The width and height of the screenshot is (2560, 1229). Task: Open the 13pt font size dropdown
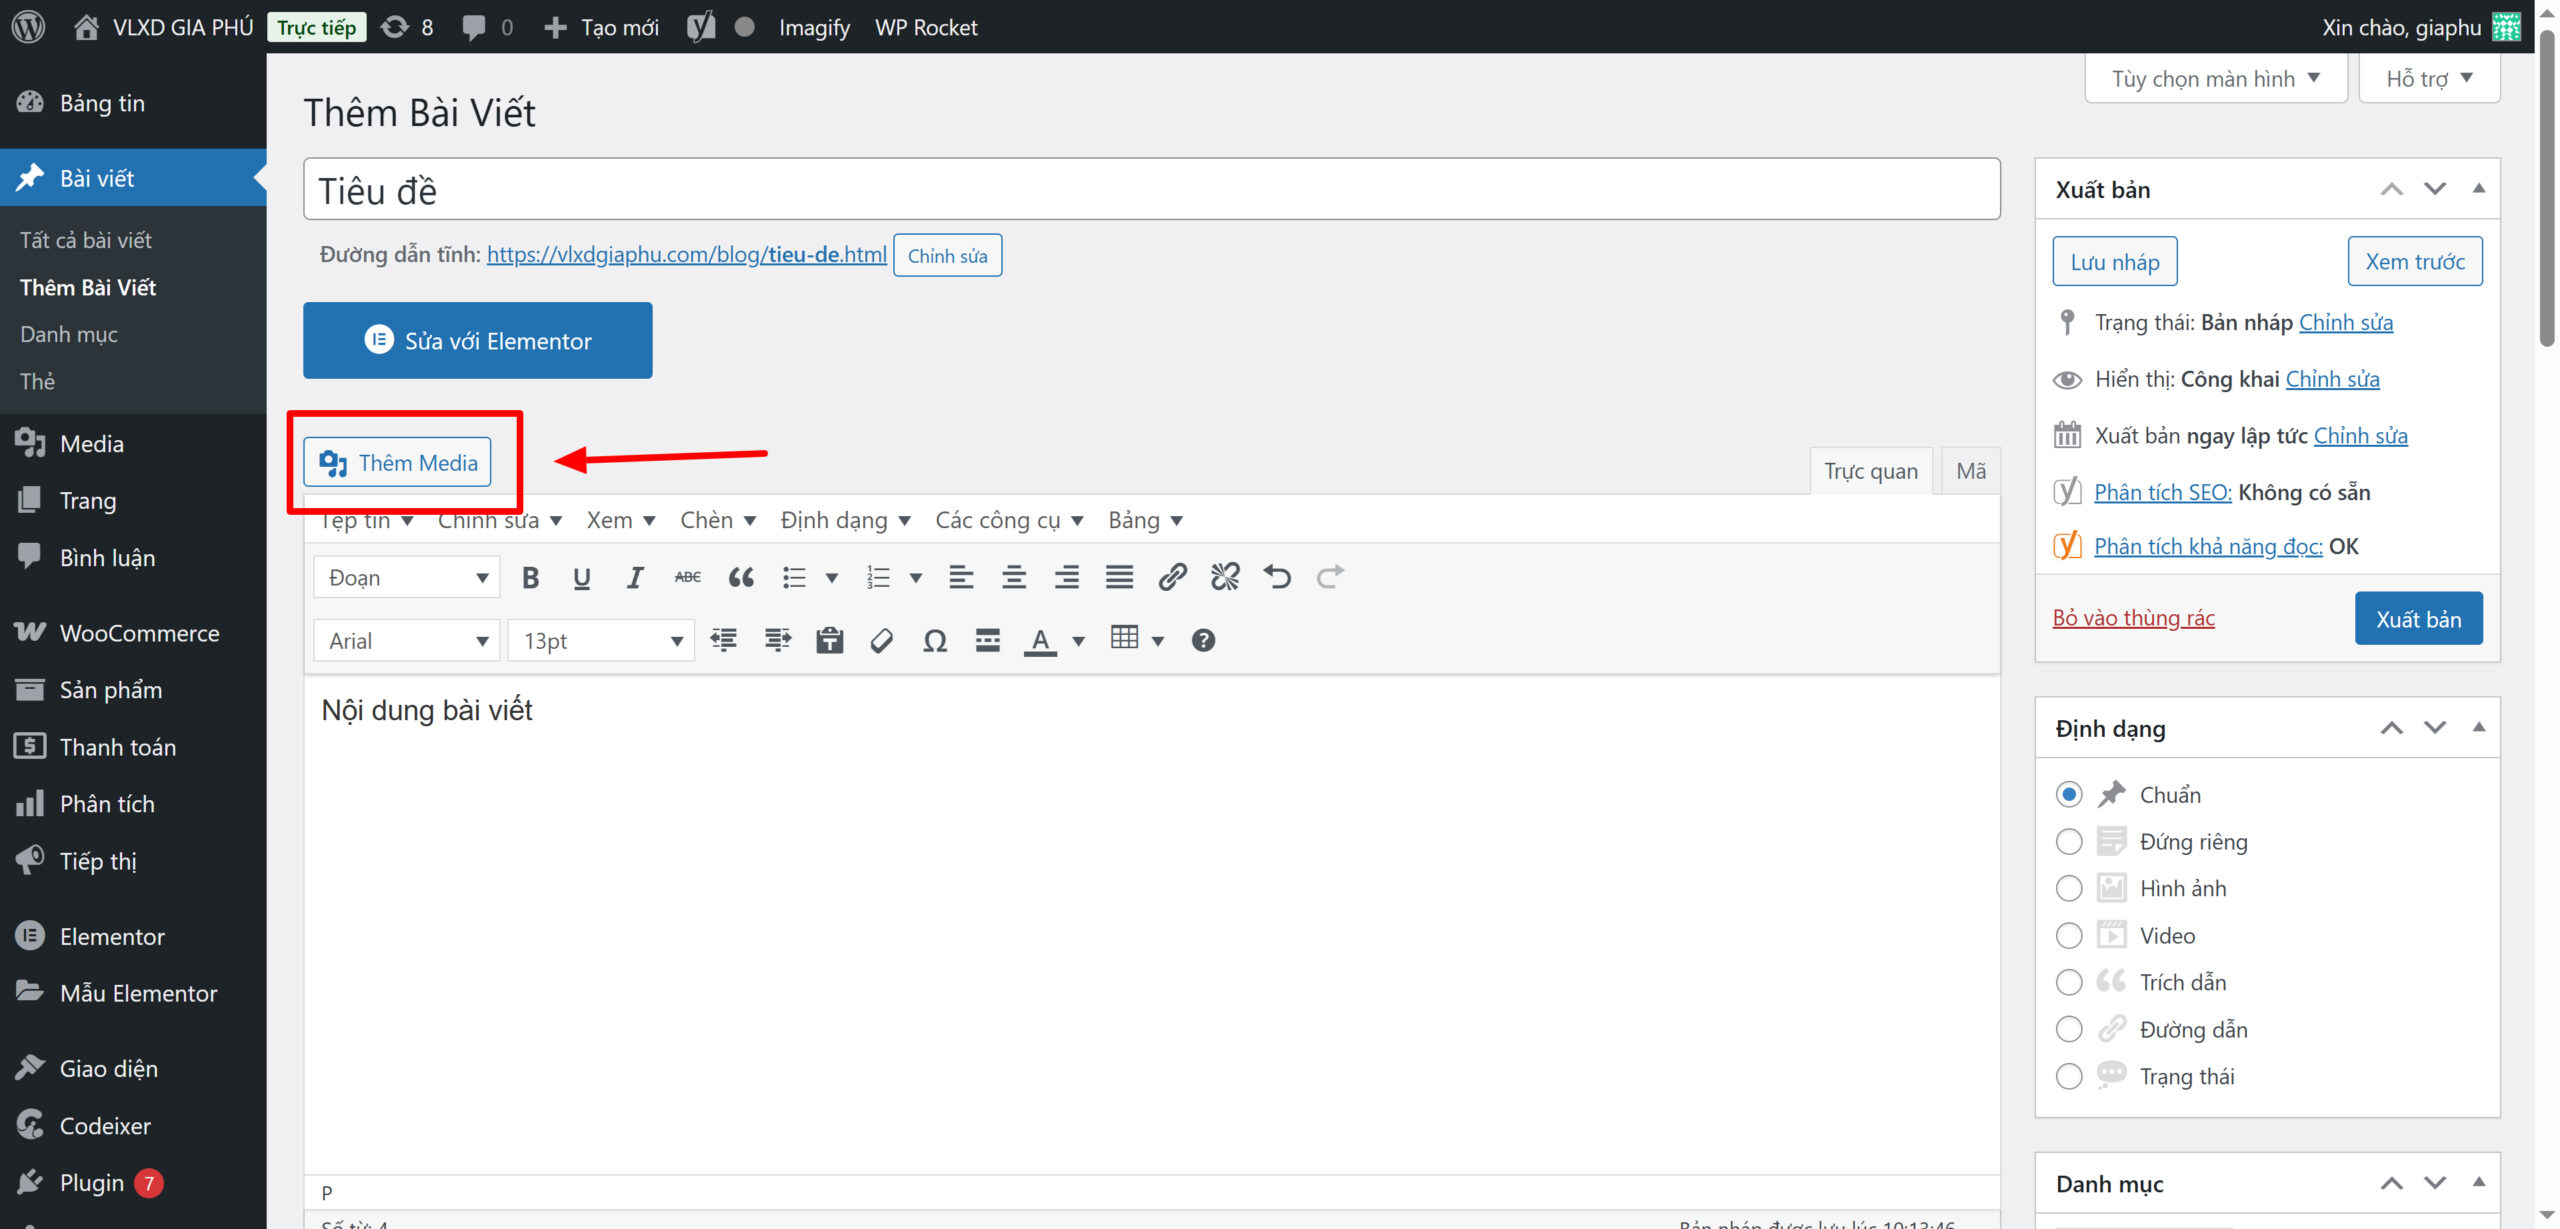pyautogui.click(x=601, y=641)
